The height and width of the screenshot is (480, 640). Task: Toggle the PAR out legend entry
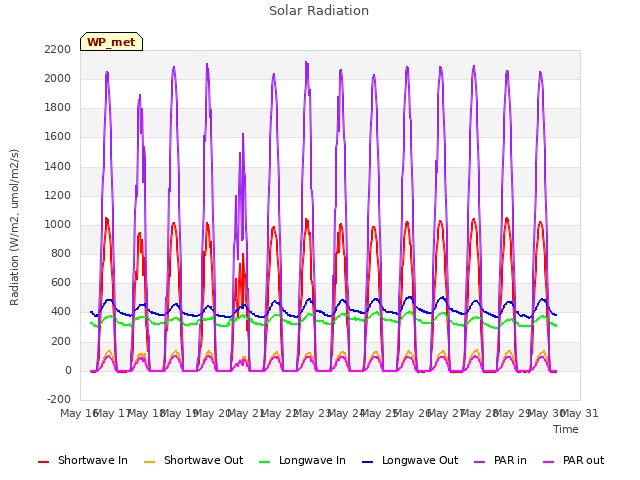click(573, 460)
